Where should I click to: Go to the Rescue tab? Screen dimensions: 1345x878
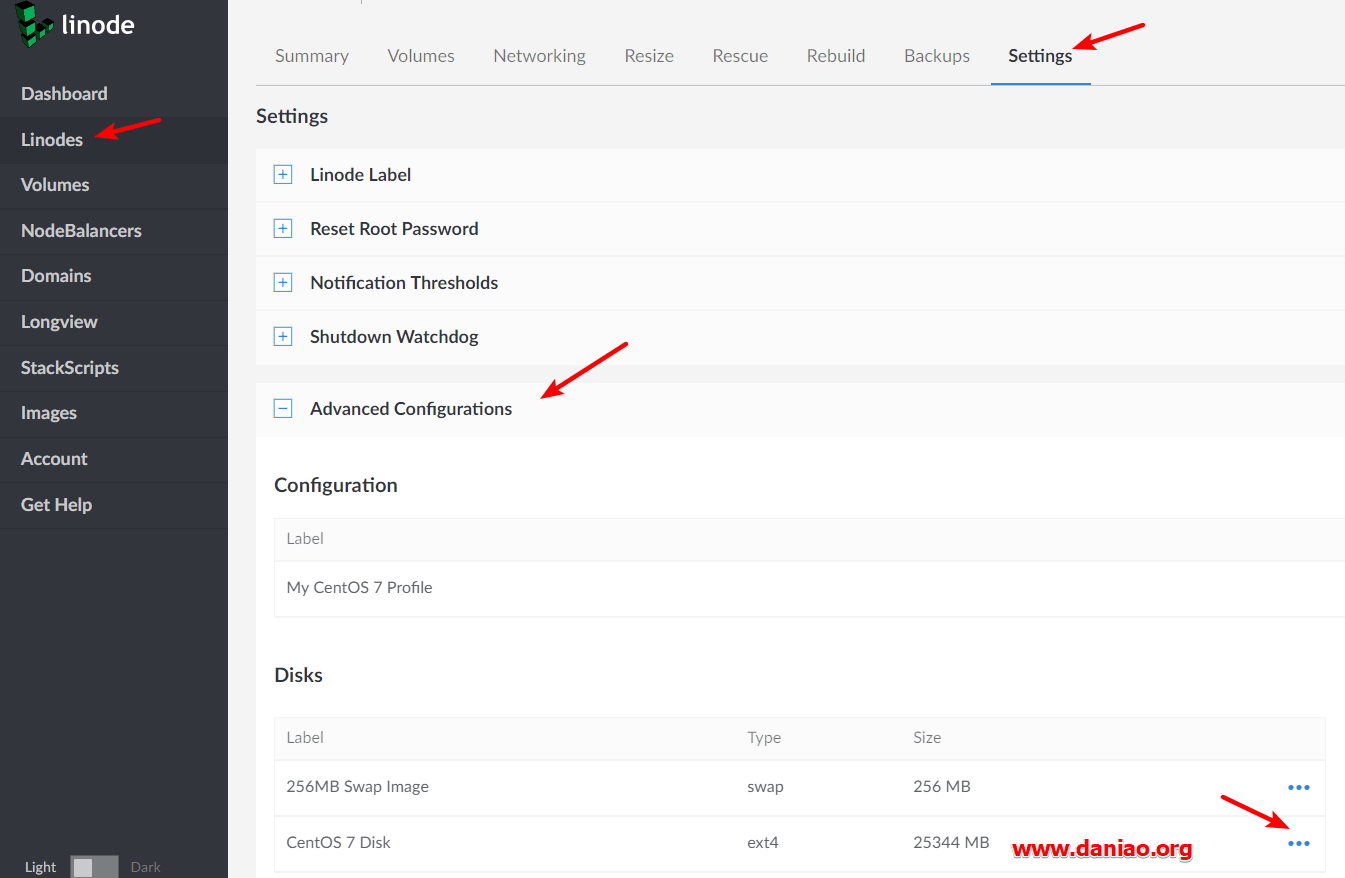[740, 56]
